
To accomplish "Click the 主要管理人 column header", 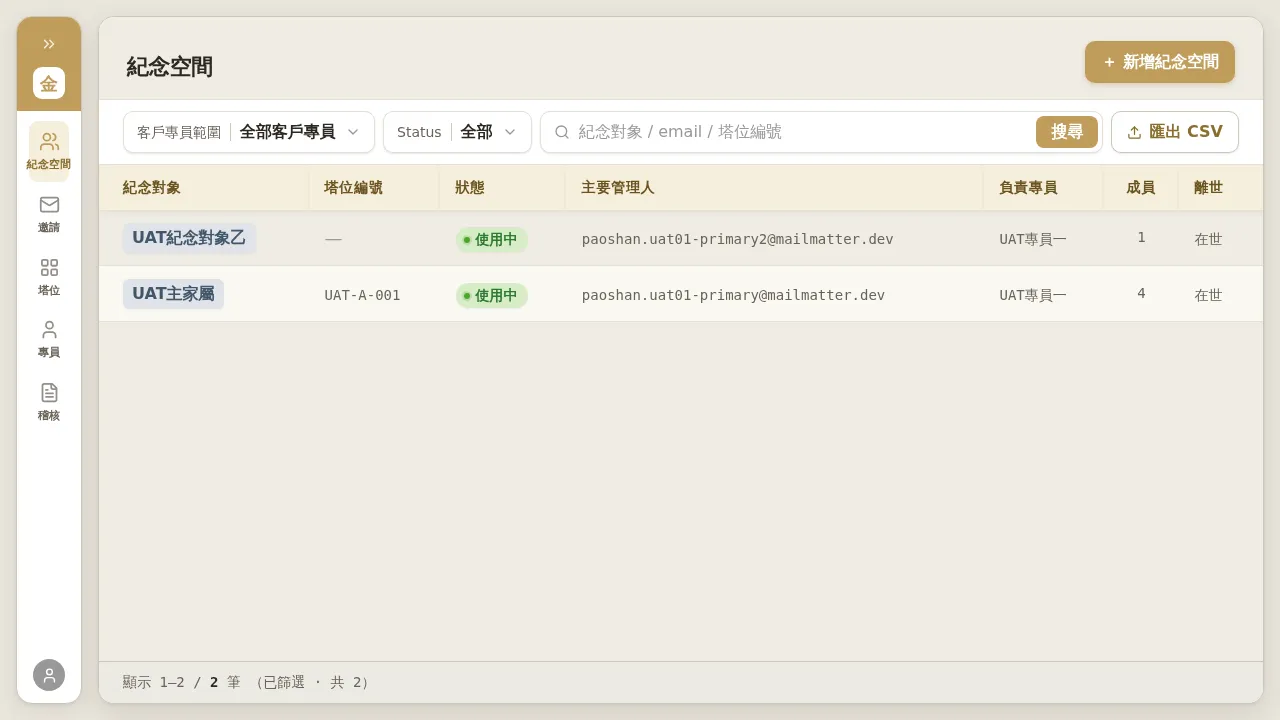I will click(618, 187).
